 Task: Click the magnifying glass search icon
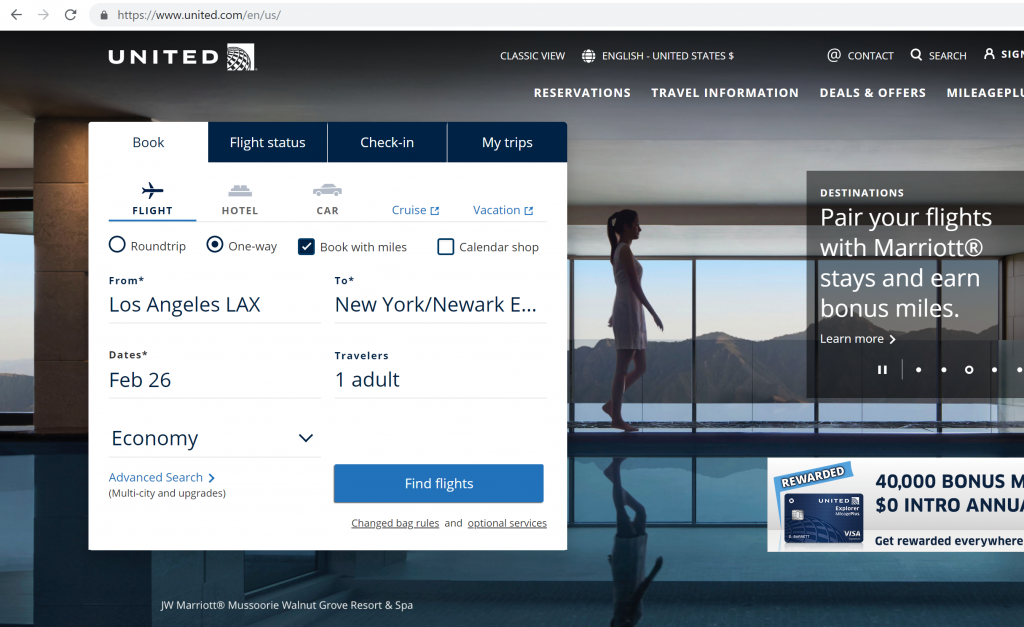(x=916, y=55)
